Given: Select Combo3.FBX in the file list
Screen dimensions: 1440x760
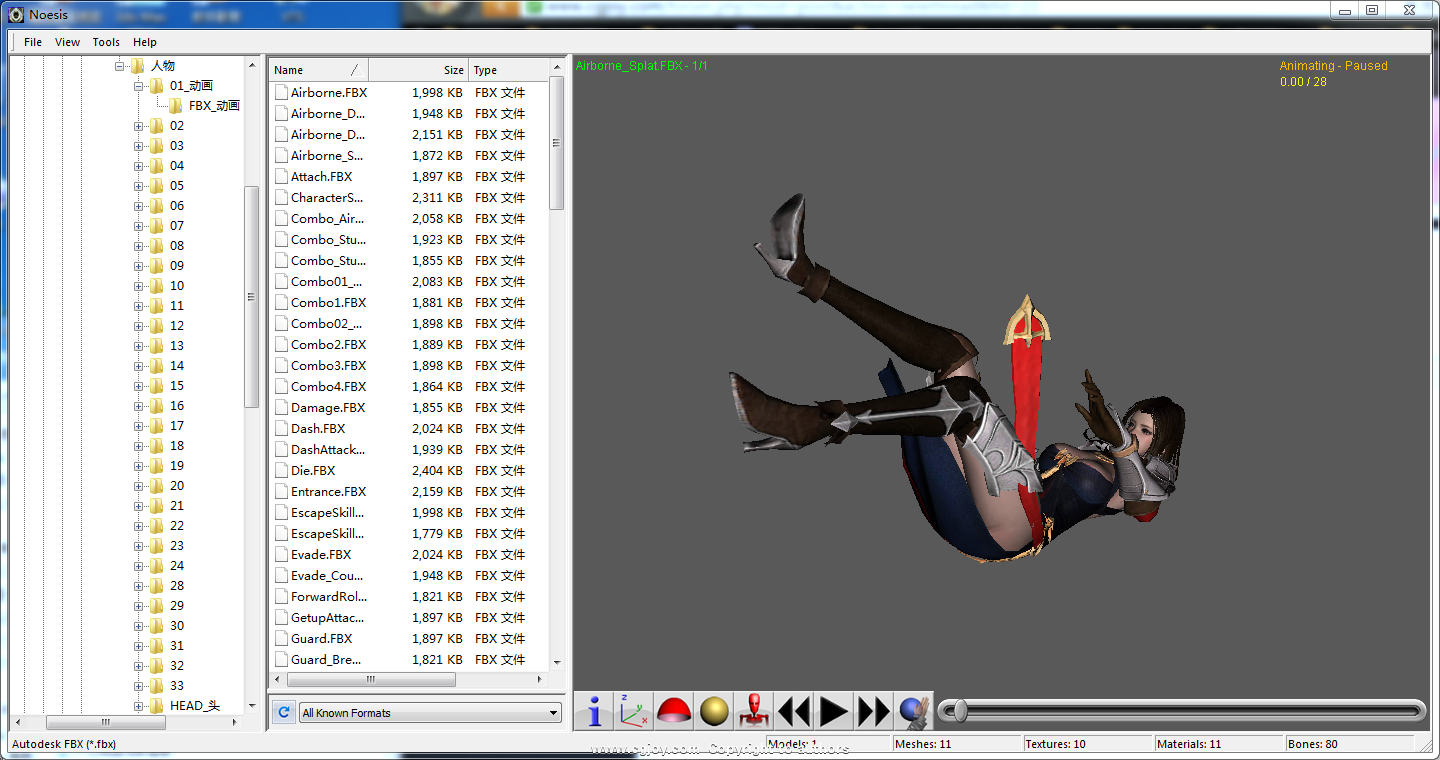Looking at the screenshot, I should 328,365.
